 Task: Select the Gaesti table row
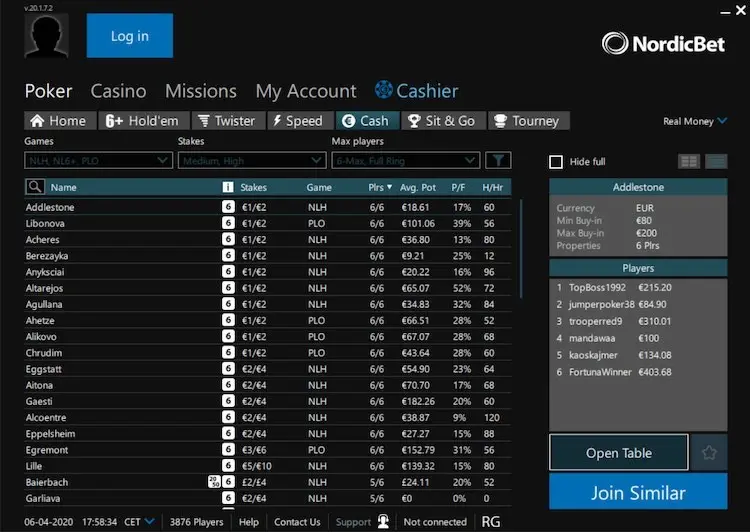pyautogui.click(x=267, y=401)
